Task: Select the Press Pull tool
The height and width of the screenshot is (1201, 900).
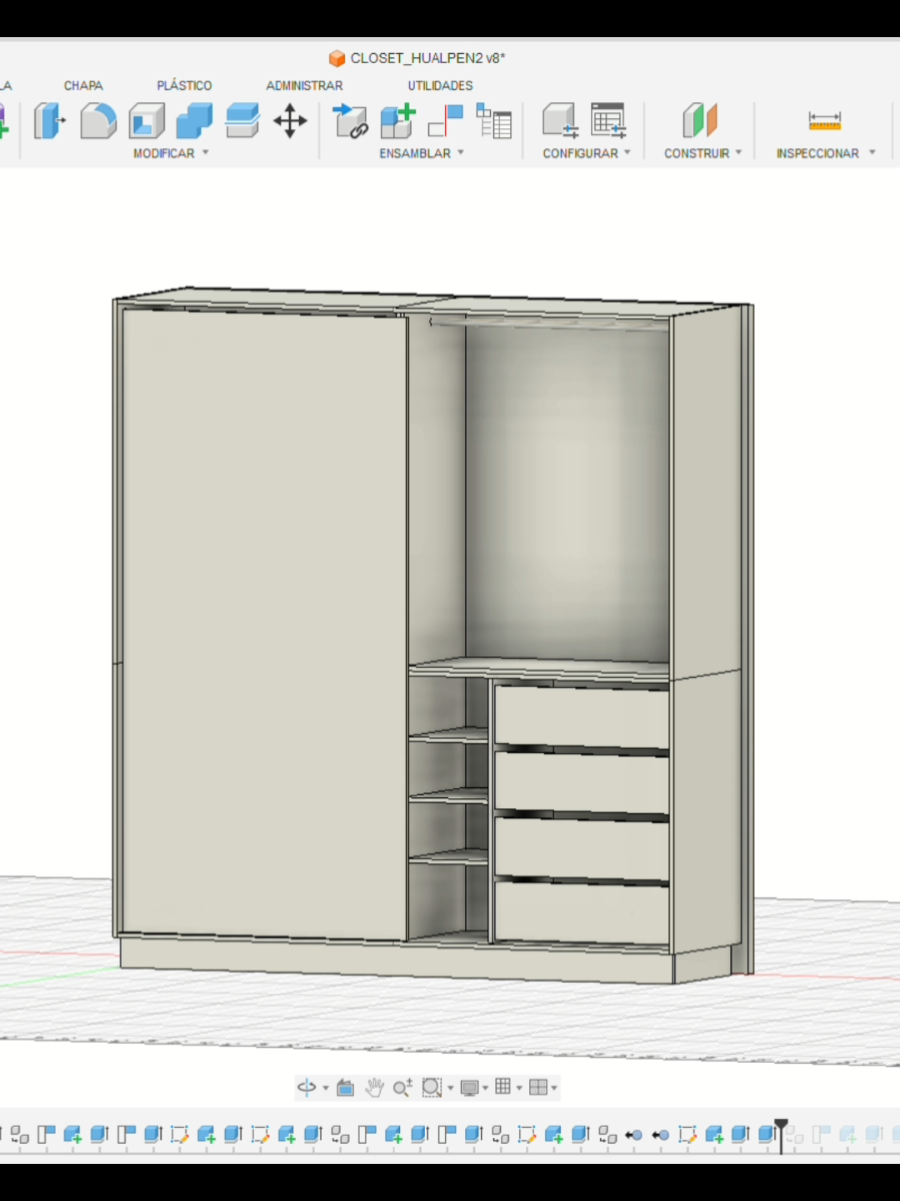Action: point(49,121)
